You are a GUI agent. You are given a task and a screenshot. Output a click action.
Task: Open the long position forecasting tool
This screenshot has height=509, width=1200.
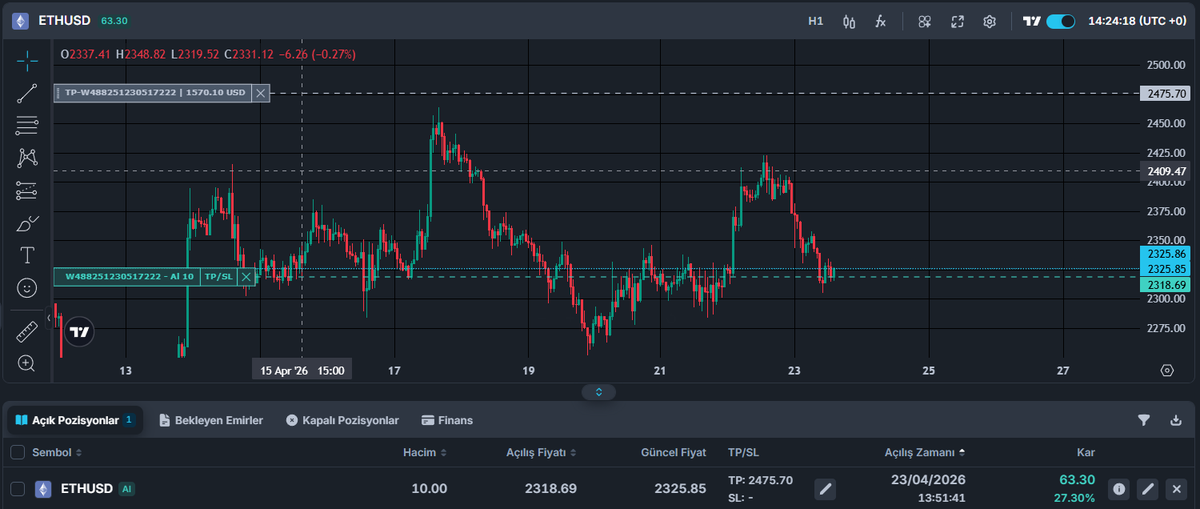click(27, 190)
